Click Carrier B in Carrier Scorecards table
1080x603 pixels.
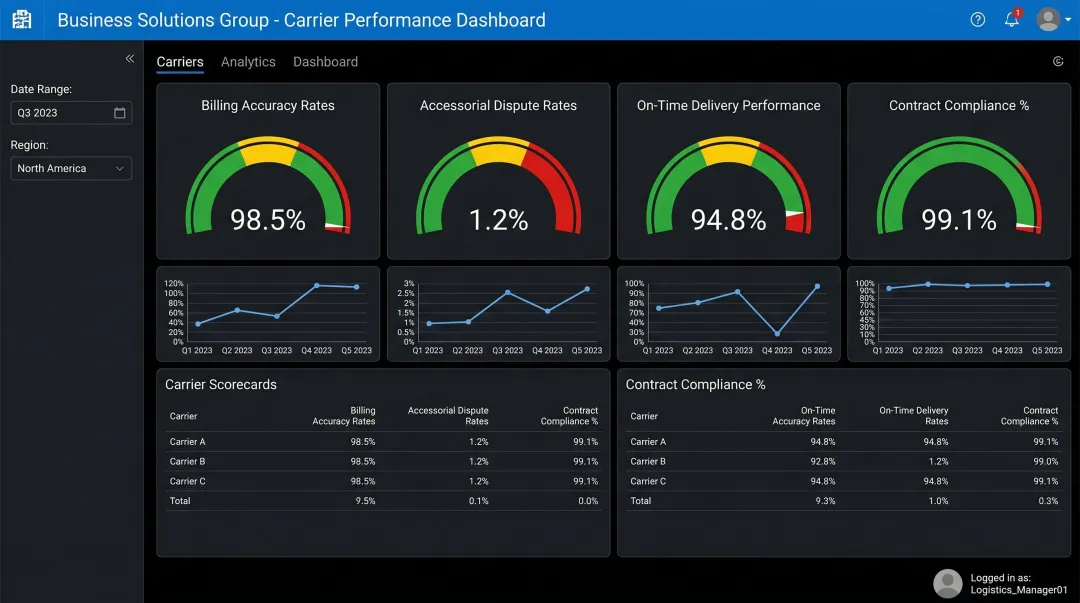point(187,462)
